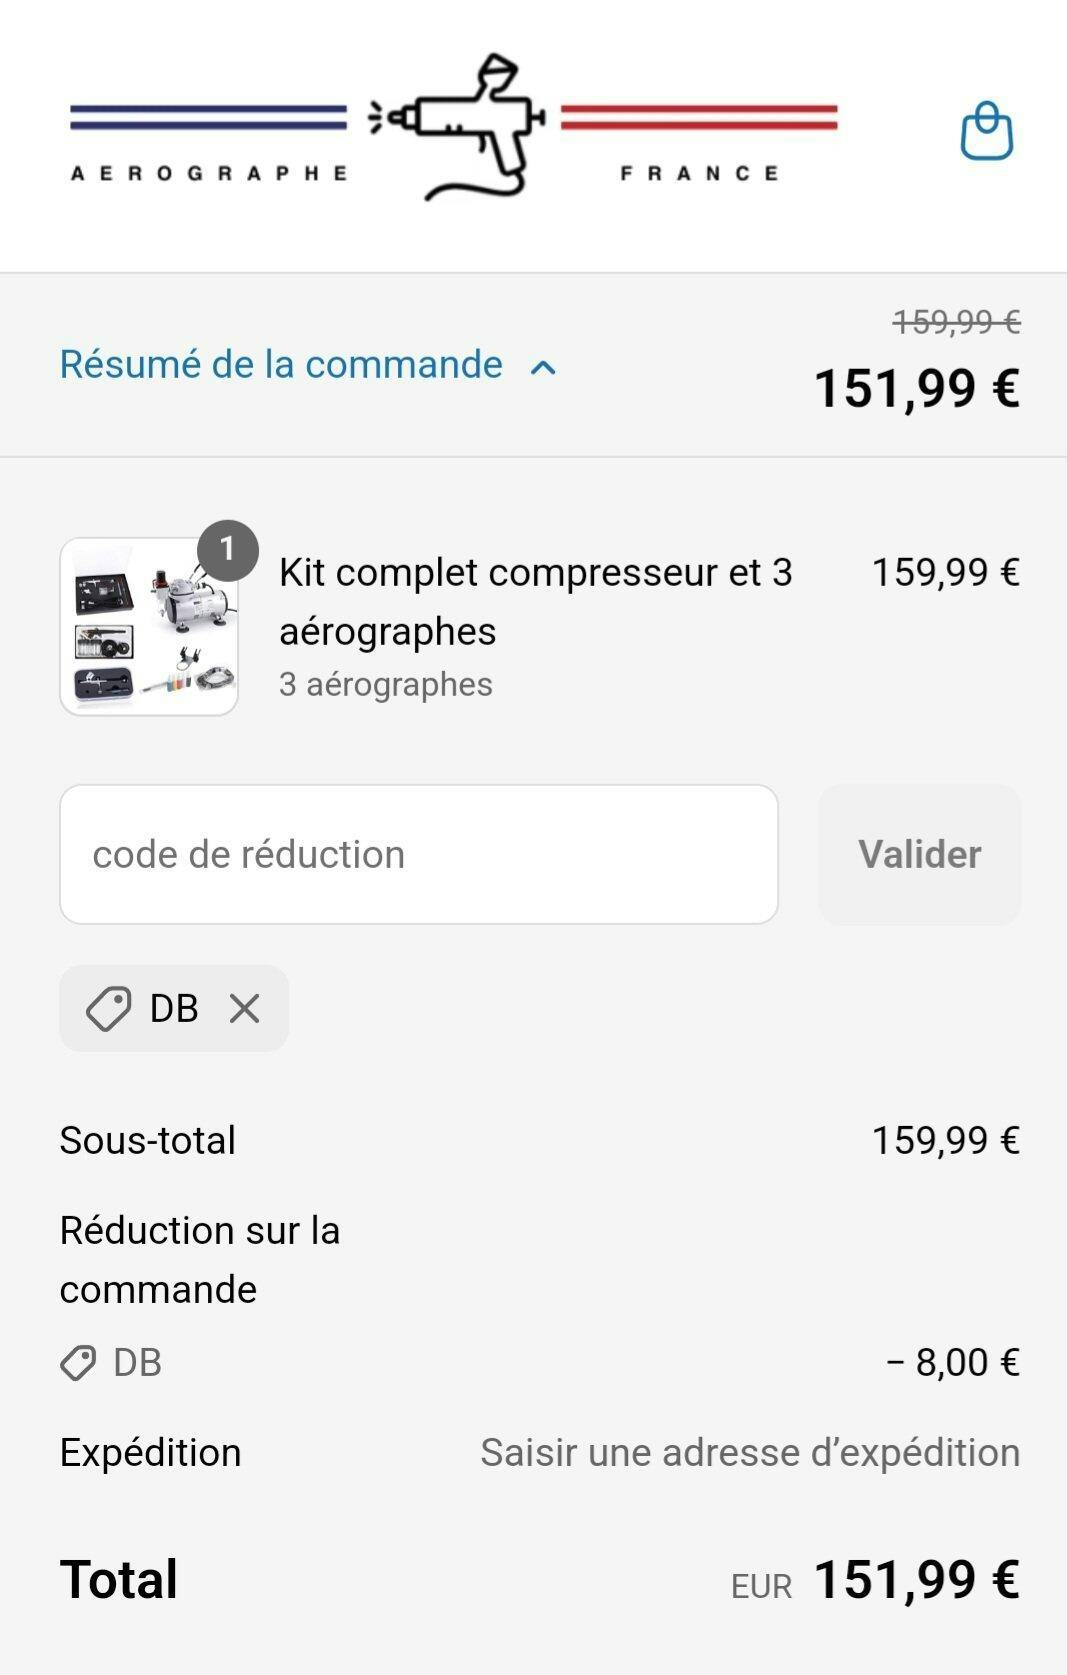Click the Saisir une adresse d'expédition text
The height and width of the screenshot is (1675, 1067).
pos(750,1453)
